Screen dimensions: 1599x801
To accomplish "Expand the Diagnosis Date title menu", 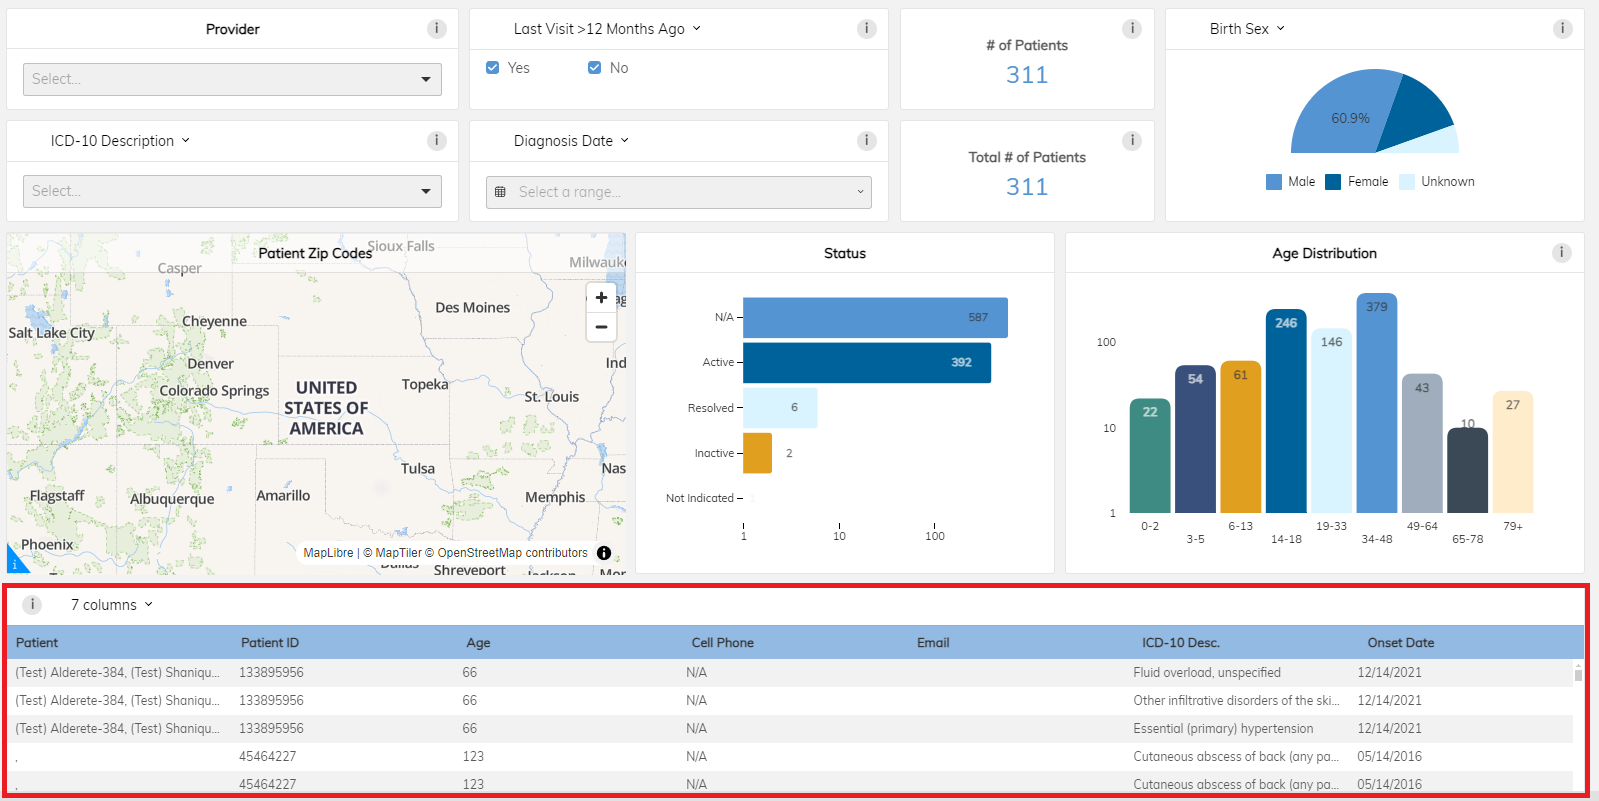I will click(571, 141).
